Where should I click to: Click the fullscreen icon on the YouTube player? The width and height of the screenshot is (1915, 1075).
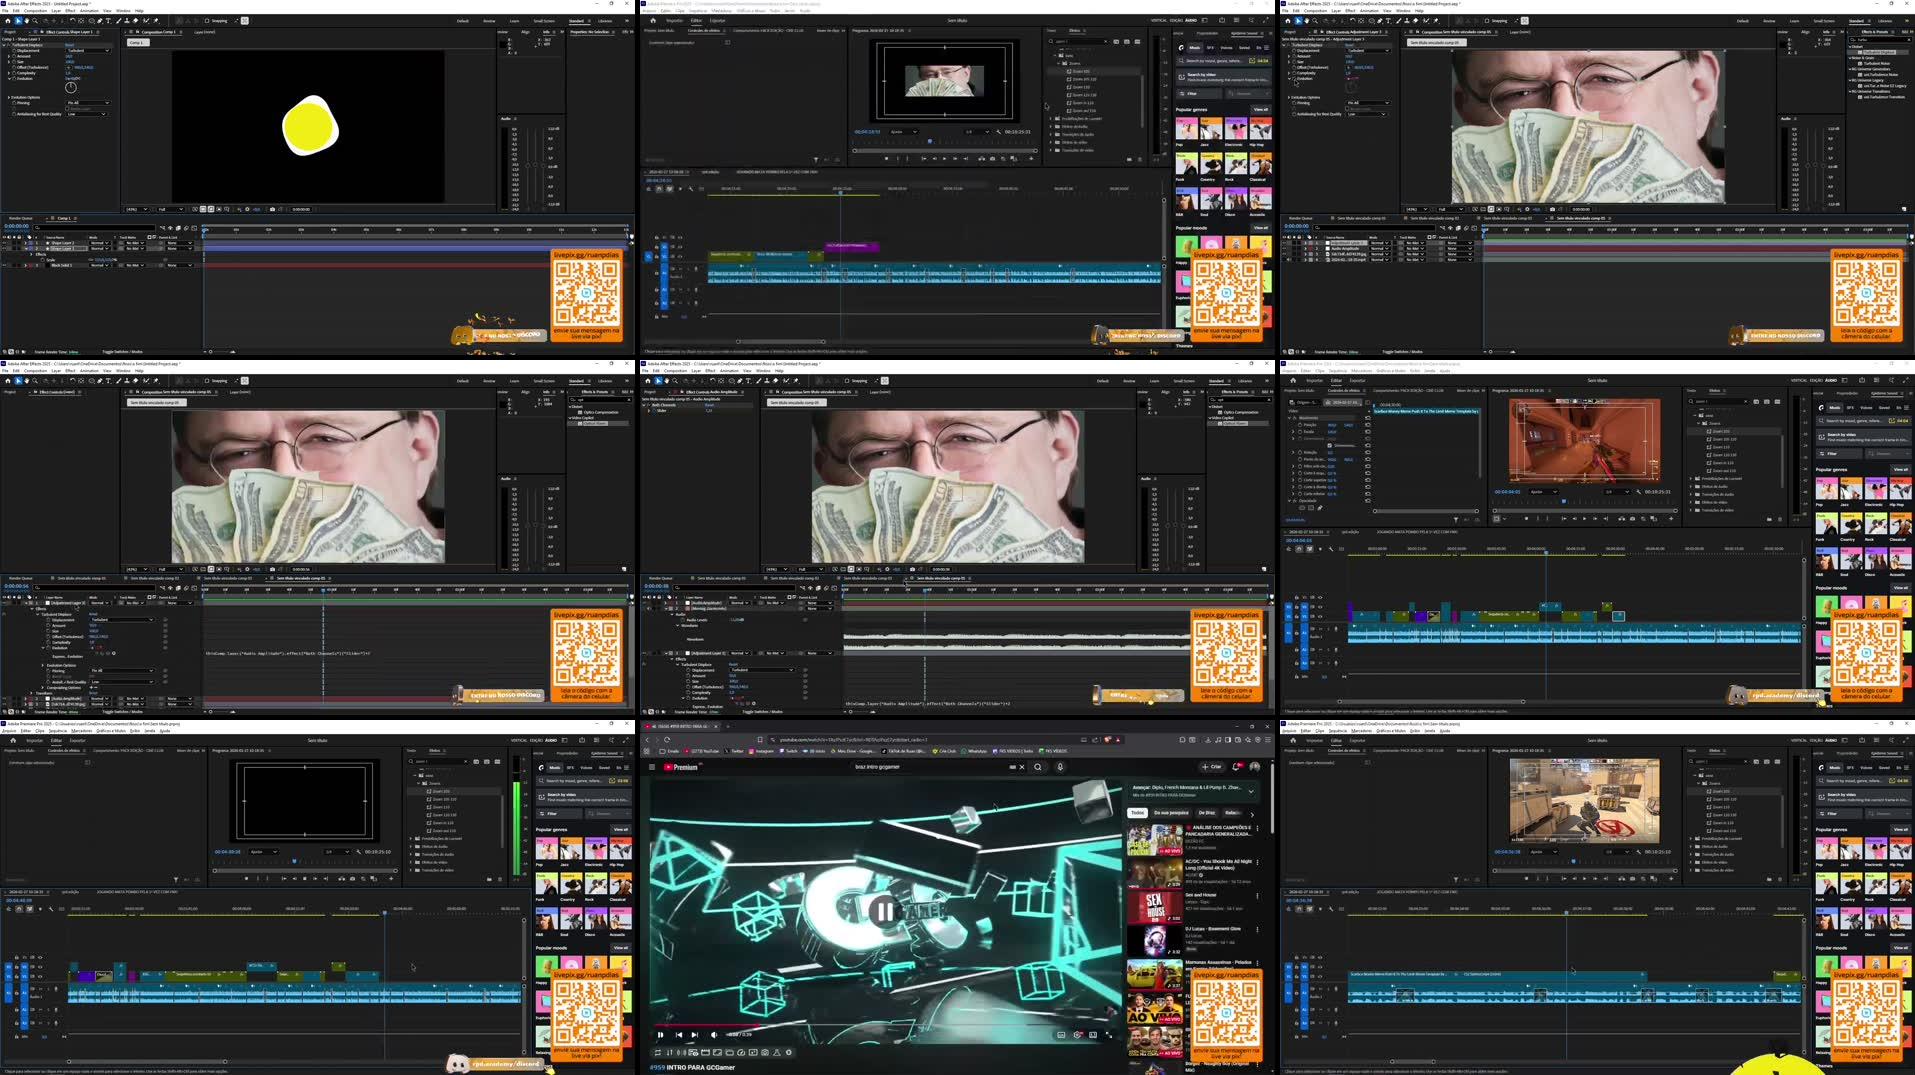pyautogui.click(x=1110, y=1035)
